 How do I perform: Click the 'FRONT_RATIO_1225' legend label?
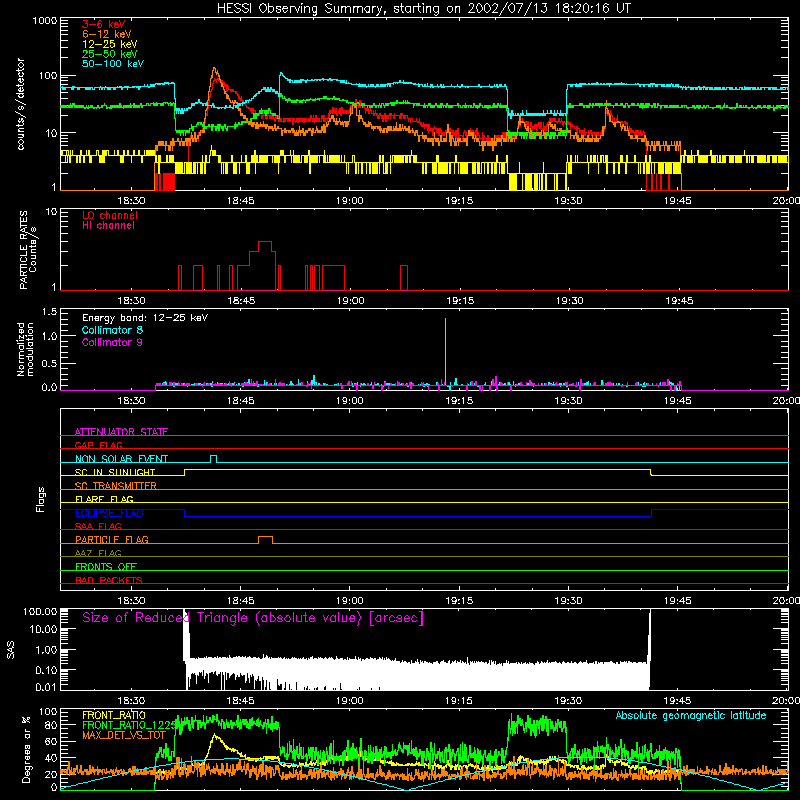tap(129, 725)
